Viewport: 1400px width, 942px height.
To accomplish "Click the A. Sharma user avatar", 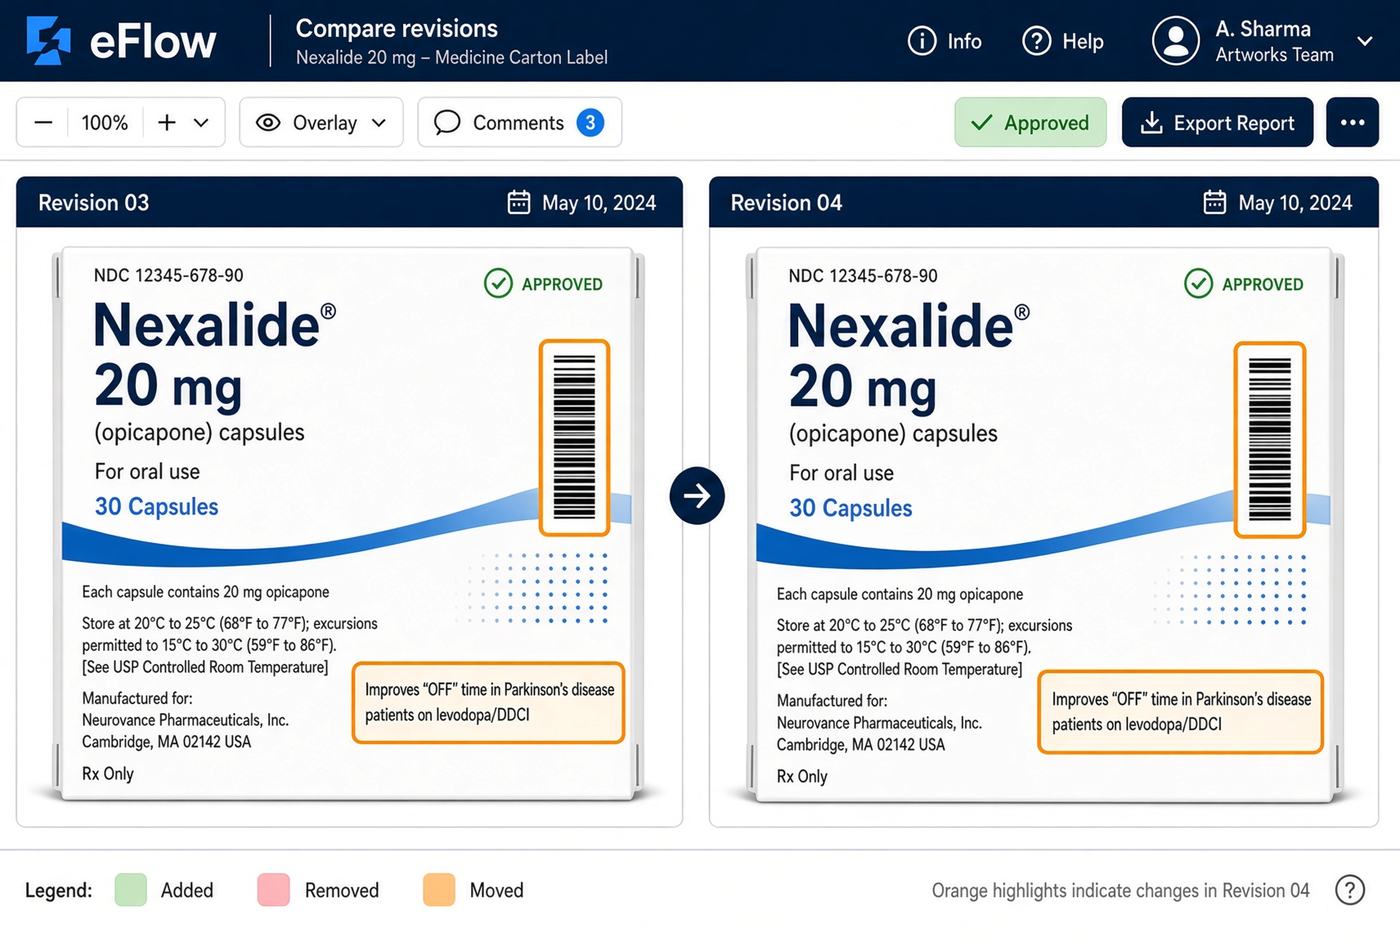I will [x=1176, y=41].
